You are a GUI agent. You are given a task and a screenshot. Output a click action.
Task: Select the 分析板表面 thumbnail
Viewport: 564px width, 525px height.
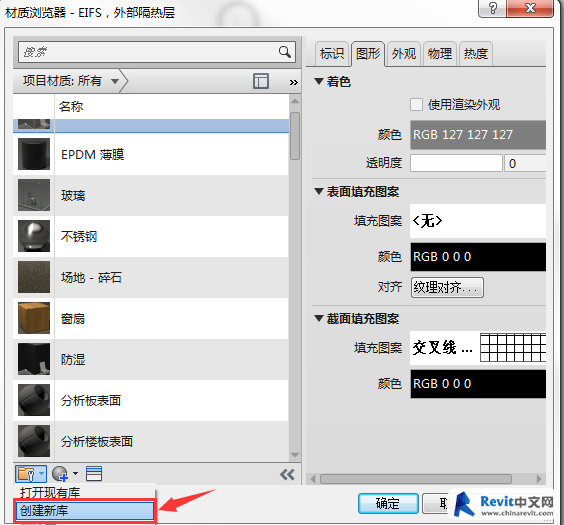pyautogui.click(x=34, y=400)
